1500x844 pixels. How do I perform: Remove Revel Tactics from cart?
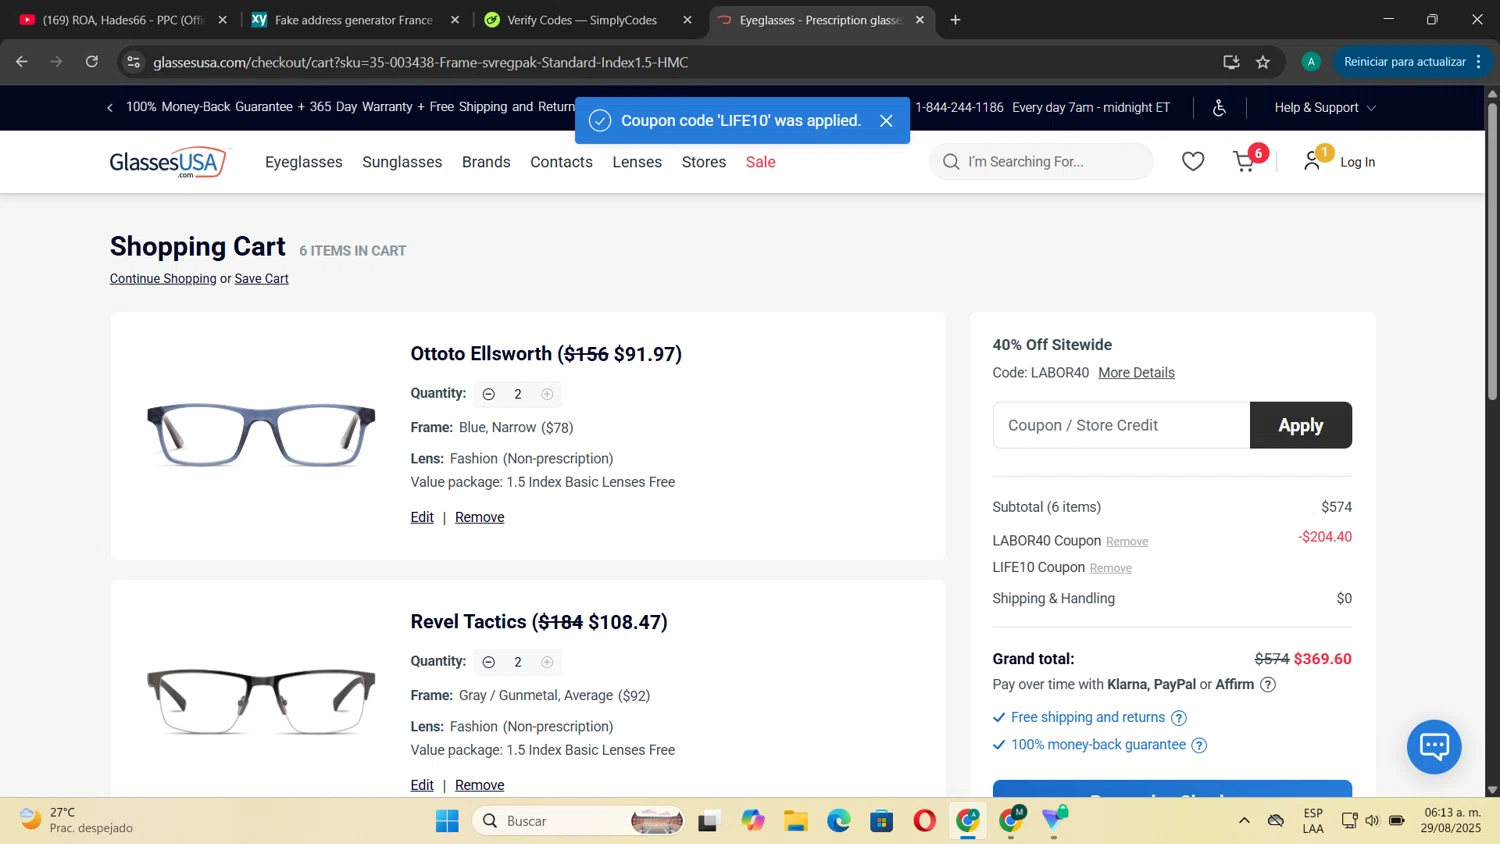point(479,785)
